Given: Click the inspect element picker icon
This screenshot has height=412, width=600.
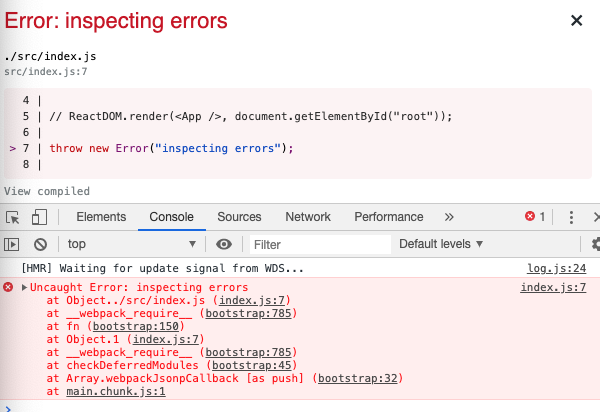Looking at the screenshot, I should (13, 217).
